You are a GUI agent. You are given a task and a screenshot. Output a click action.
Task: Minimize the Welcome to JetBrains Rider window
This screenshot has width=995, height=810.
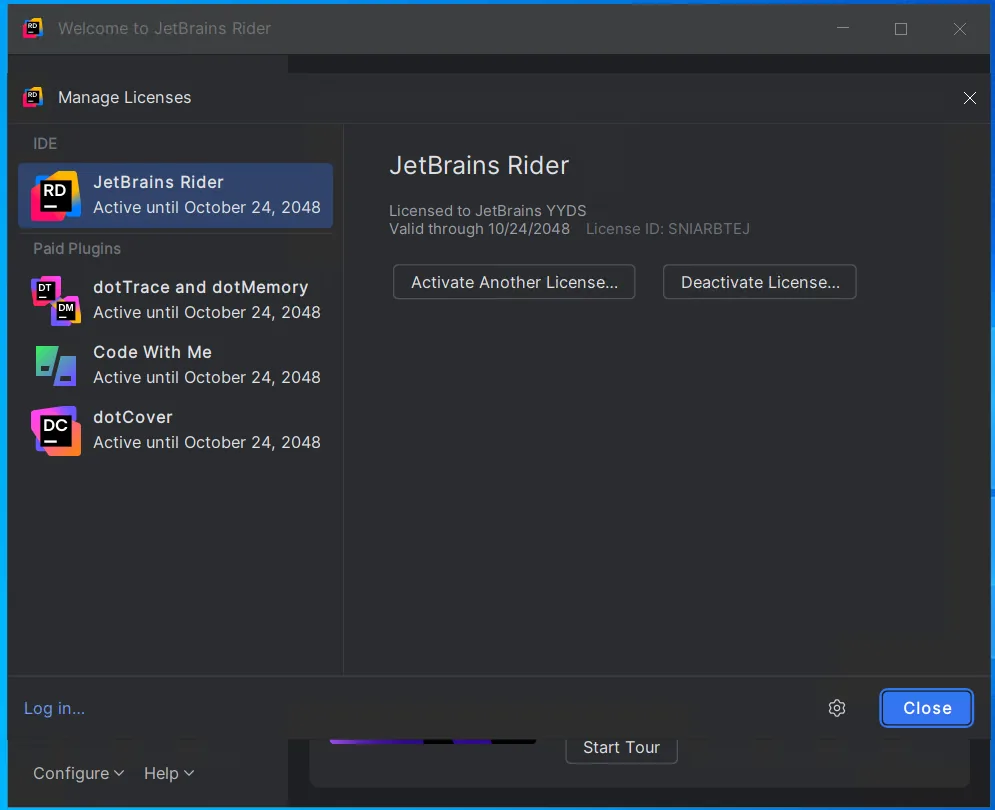click(x=843, y=28)
